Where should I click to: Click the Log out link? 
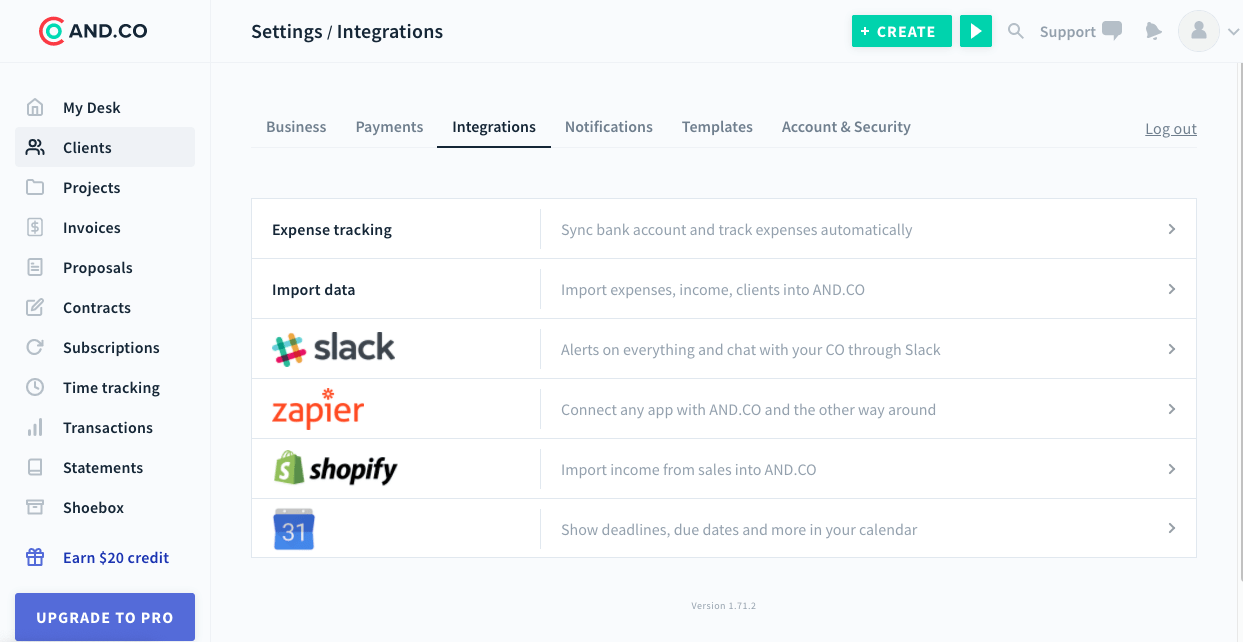coord(1171,129)
